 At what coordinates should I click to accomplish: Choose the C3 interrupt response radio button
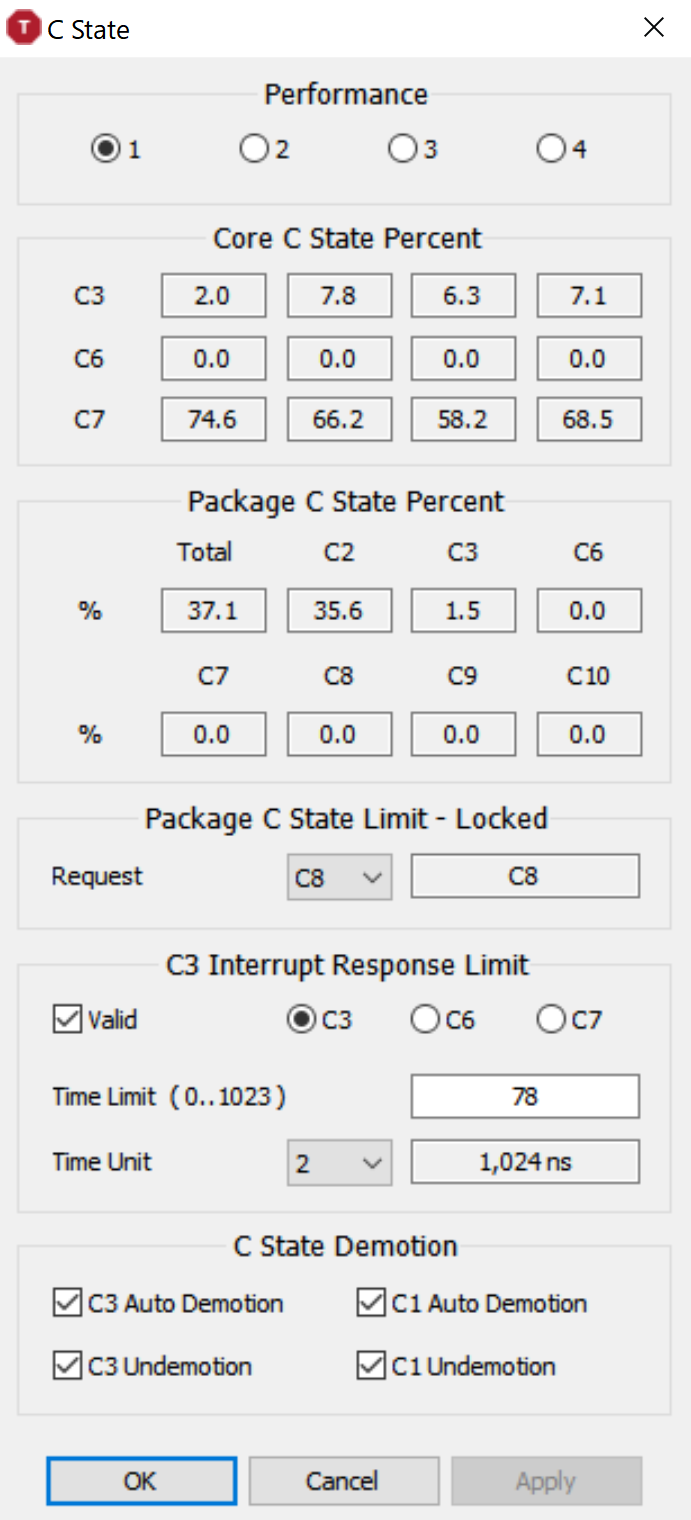click(301, 1020)
